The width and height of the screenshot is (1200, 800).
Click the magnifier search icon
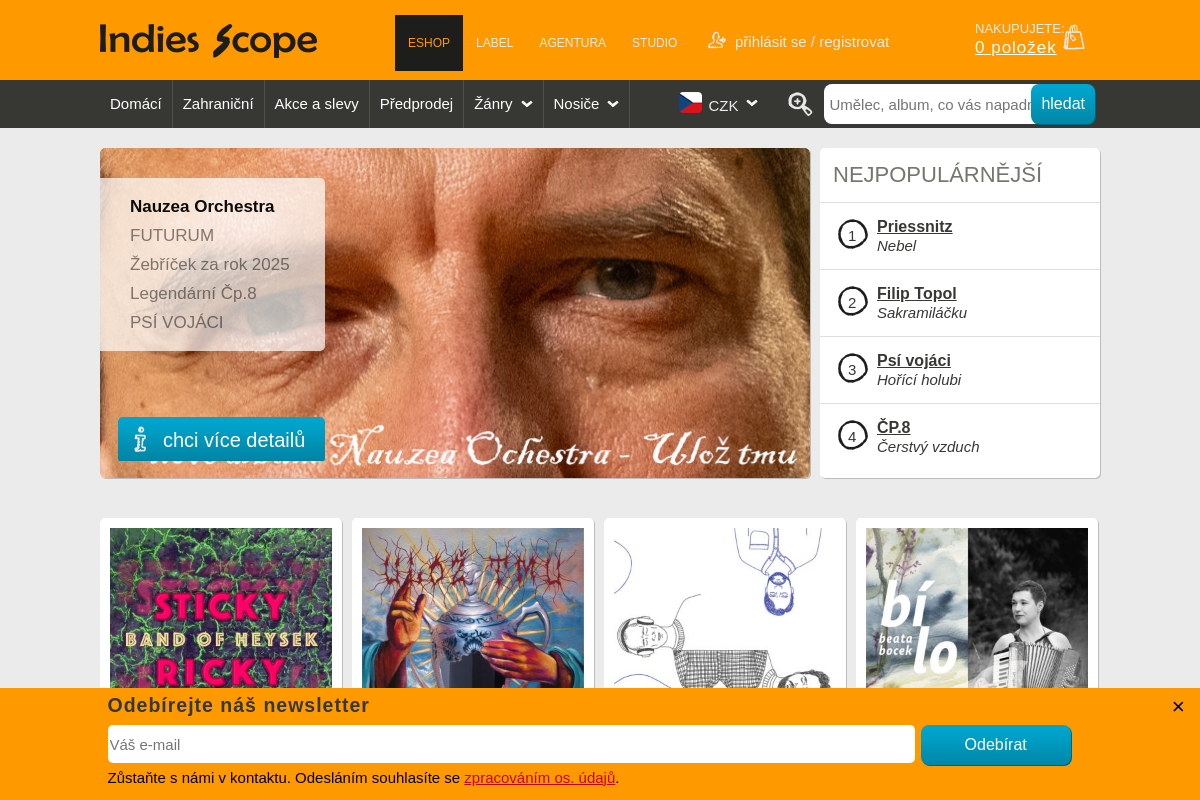tap(800, 104)
